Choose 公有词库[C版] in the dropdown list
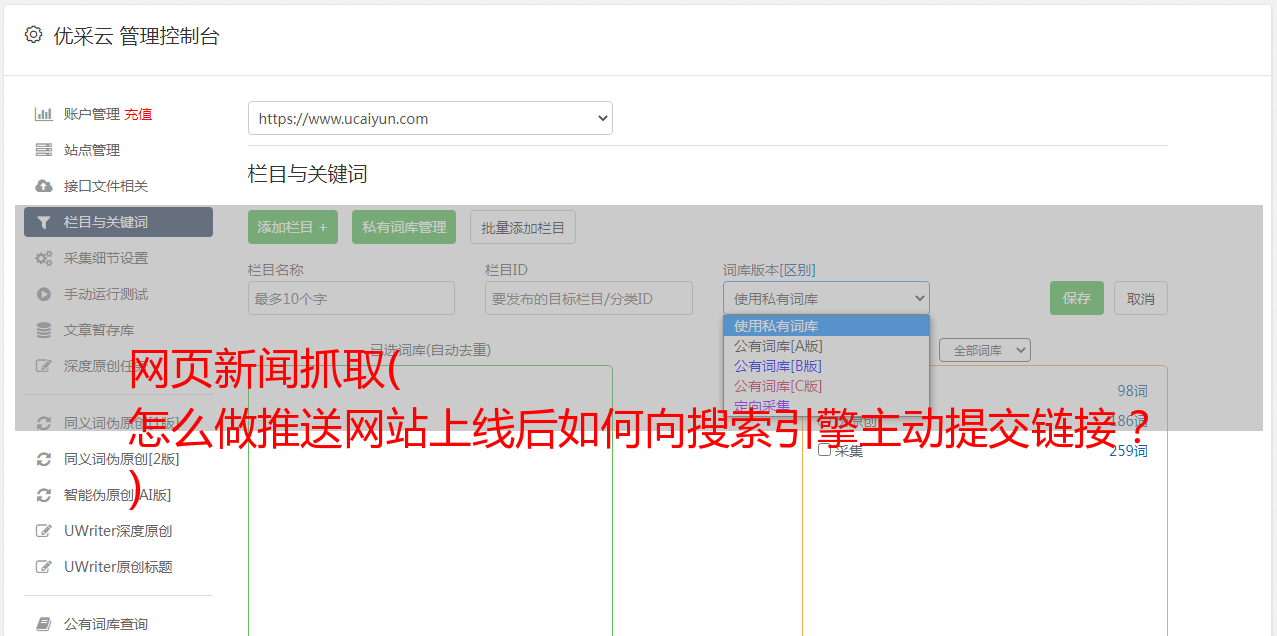The height and width of the screenshot is (636, 1277). click(826, 386)
